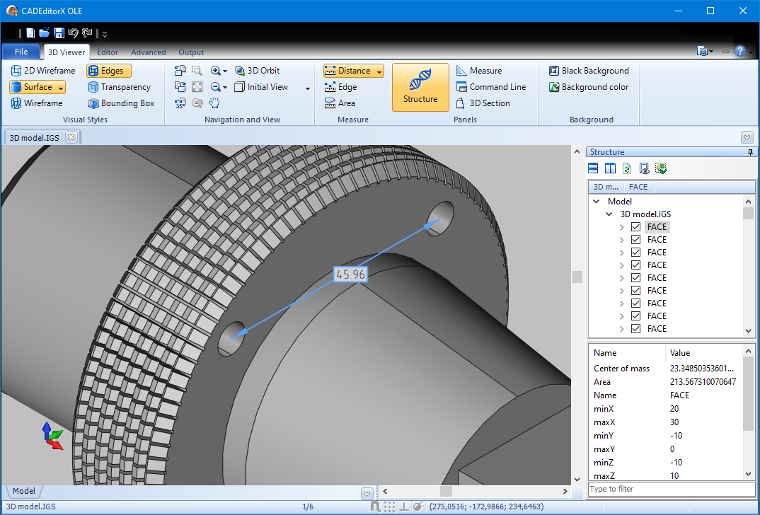The width and height of the screenshot is (760, 515).
Task: Click the Save floppy disk icon
Action: [59, 33]
